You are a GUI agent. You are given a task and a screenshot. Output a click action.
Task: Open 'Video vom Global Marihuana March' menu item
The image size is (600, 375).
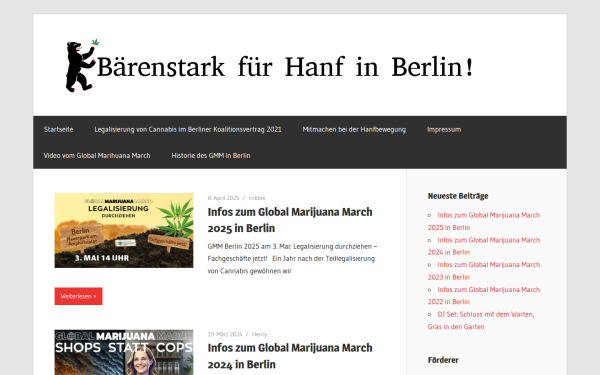tap(97, 155)
